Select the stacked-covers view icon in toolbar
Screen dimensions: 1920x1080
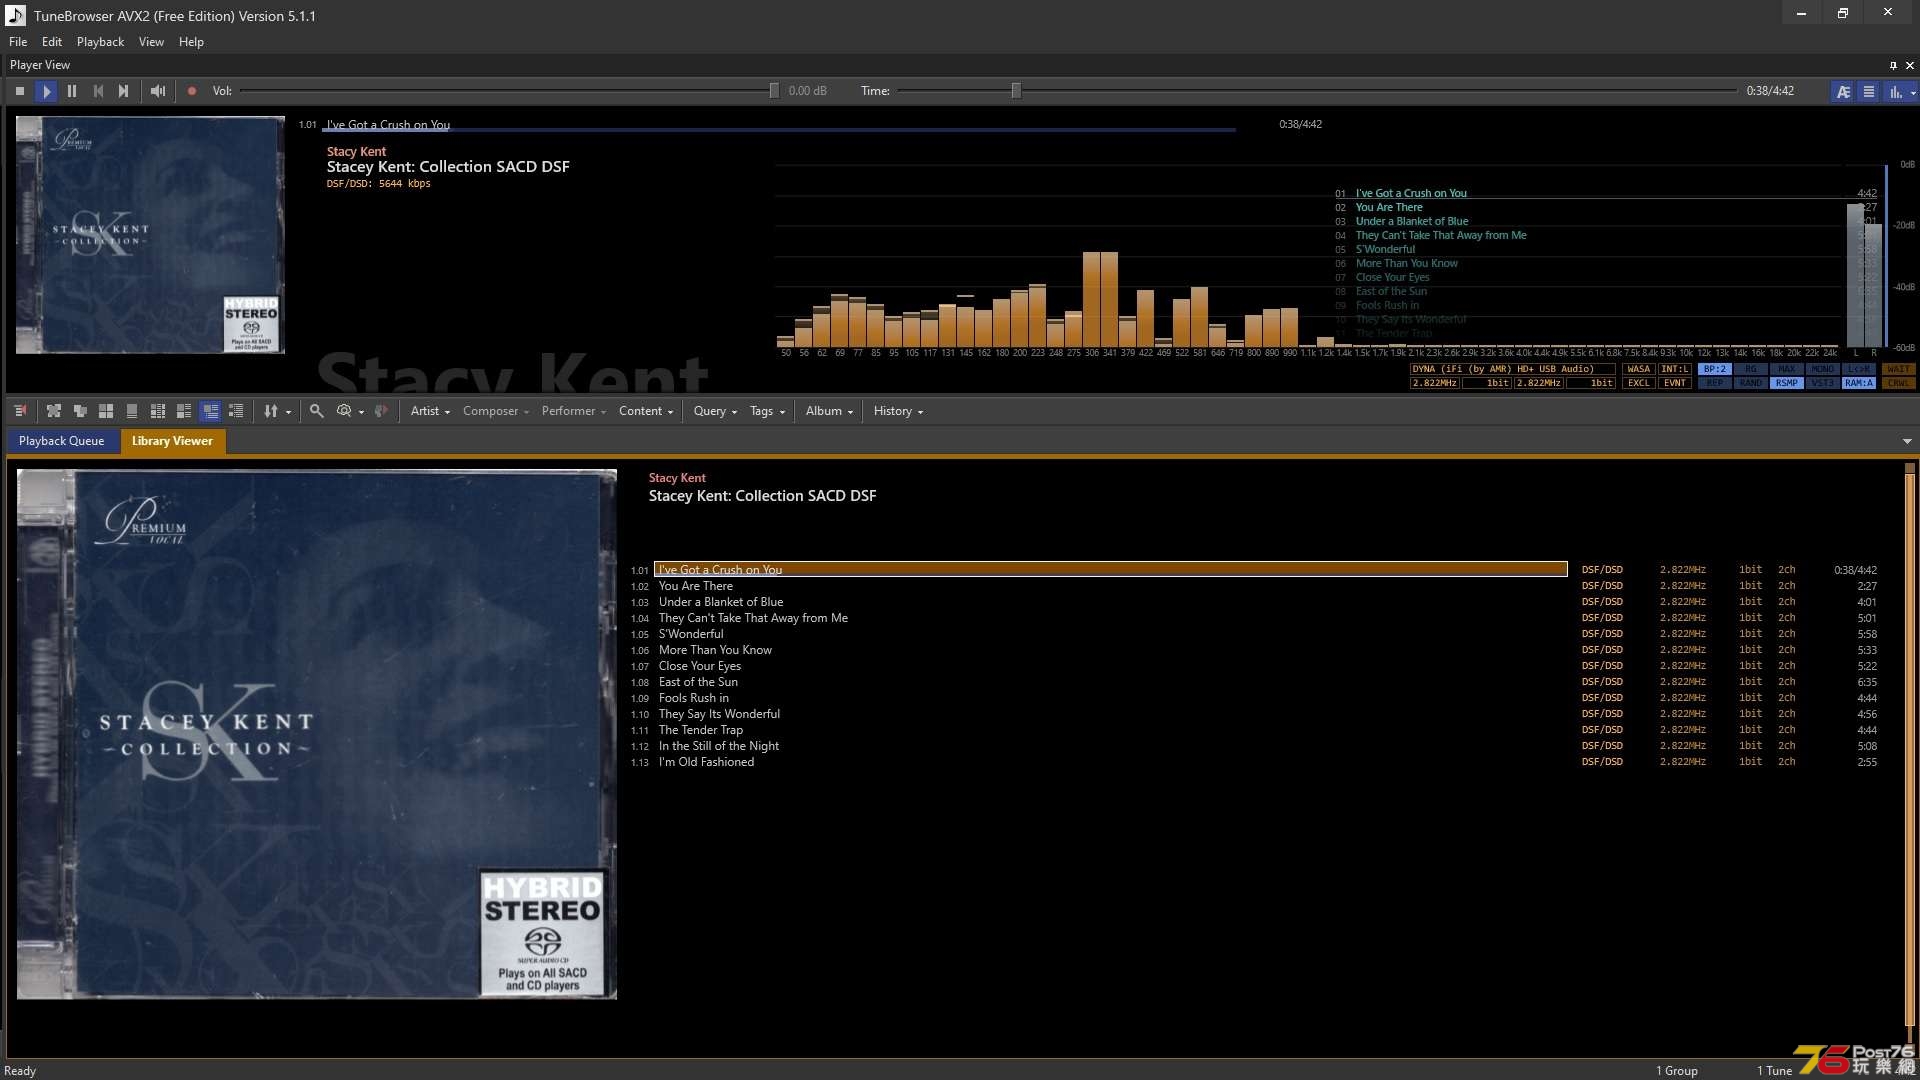click(80, 411)
